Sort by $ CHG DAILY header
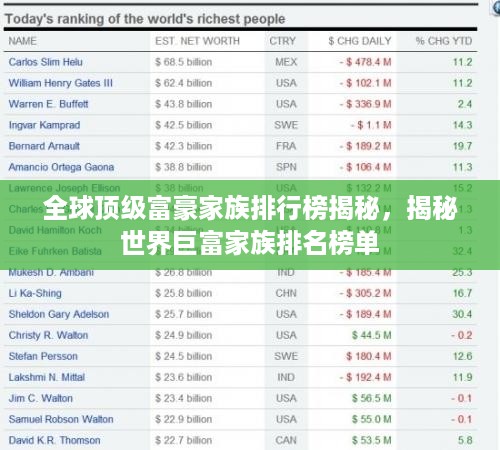Screen dimensions: 500x450 (x=360, y=41)
